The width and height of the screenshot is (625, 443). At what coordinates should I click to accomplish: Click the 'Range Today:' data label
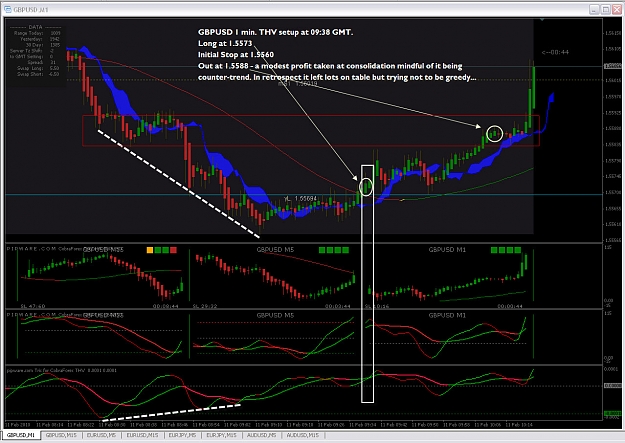(x=28, y=33)
